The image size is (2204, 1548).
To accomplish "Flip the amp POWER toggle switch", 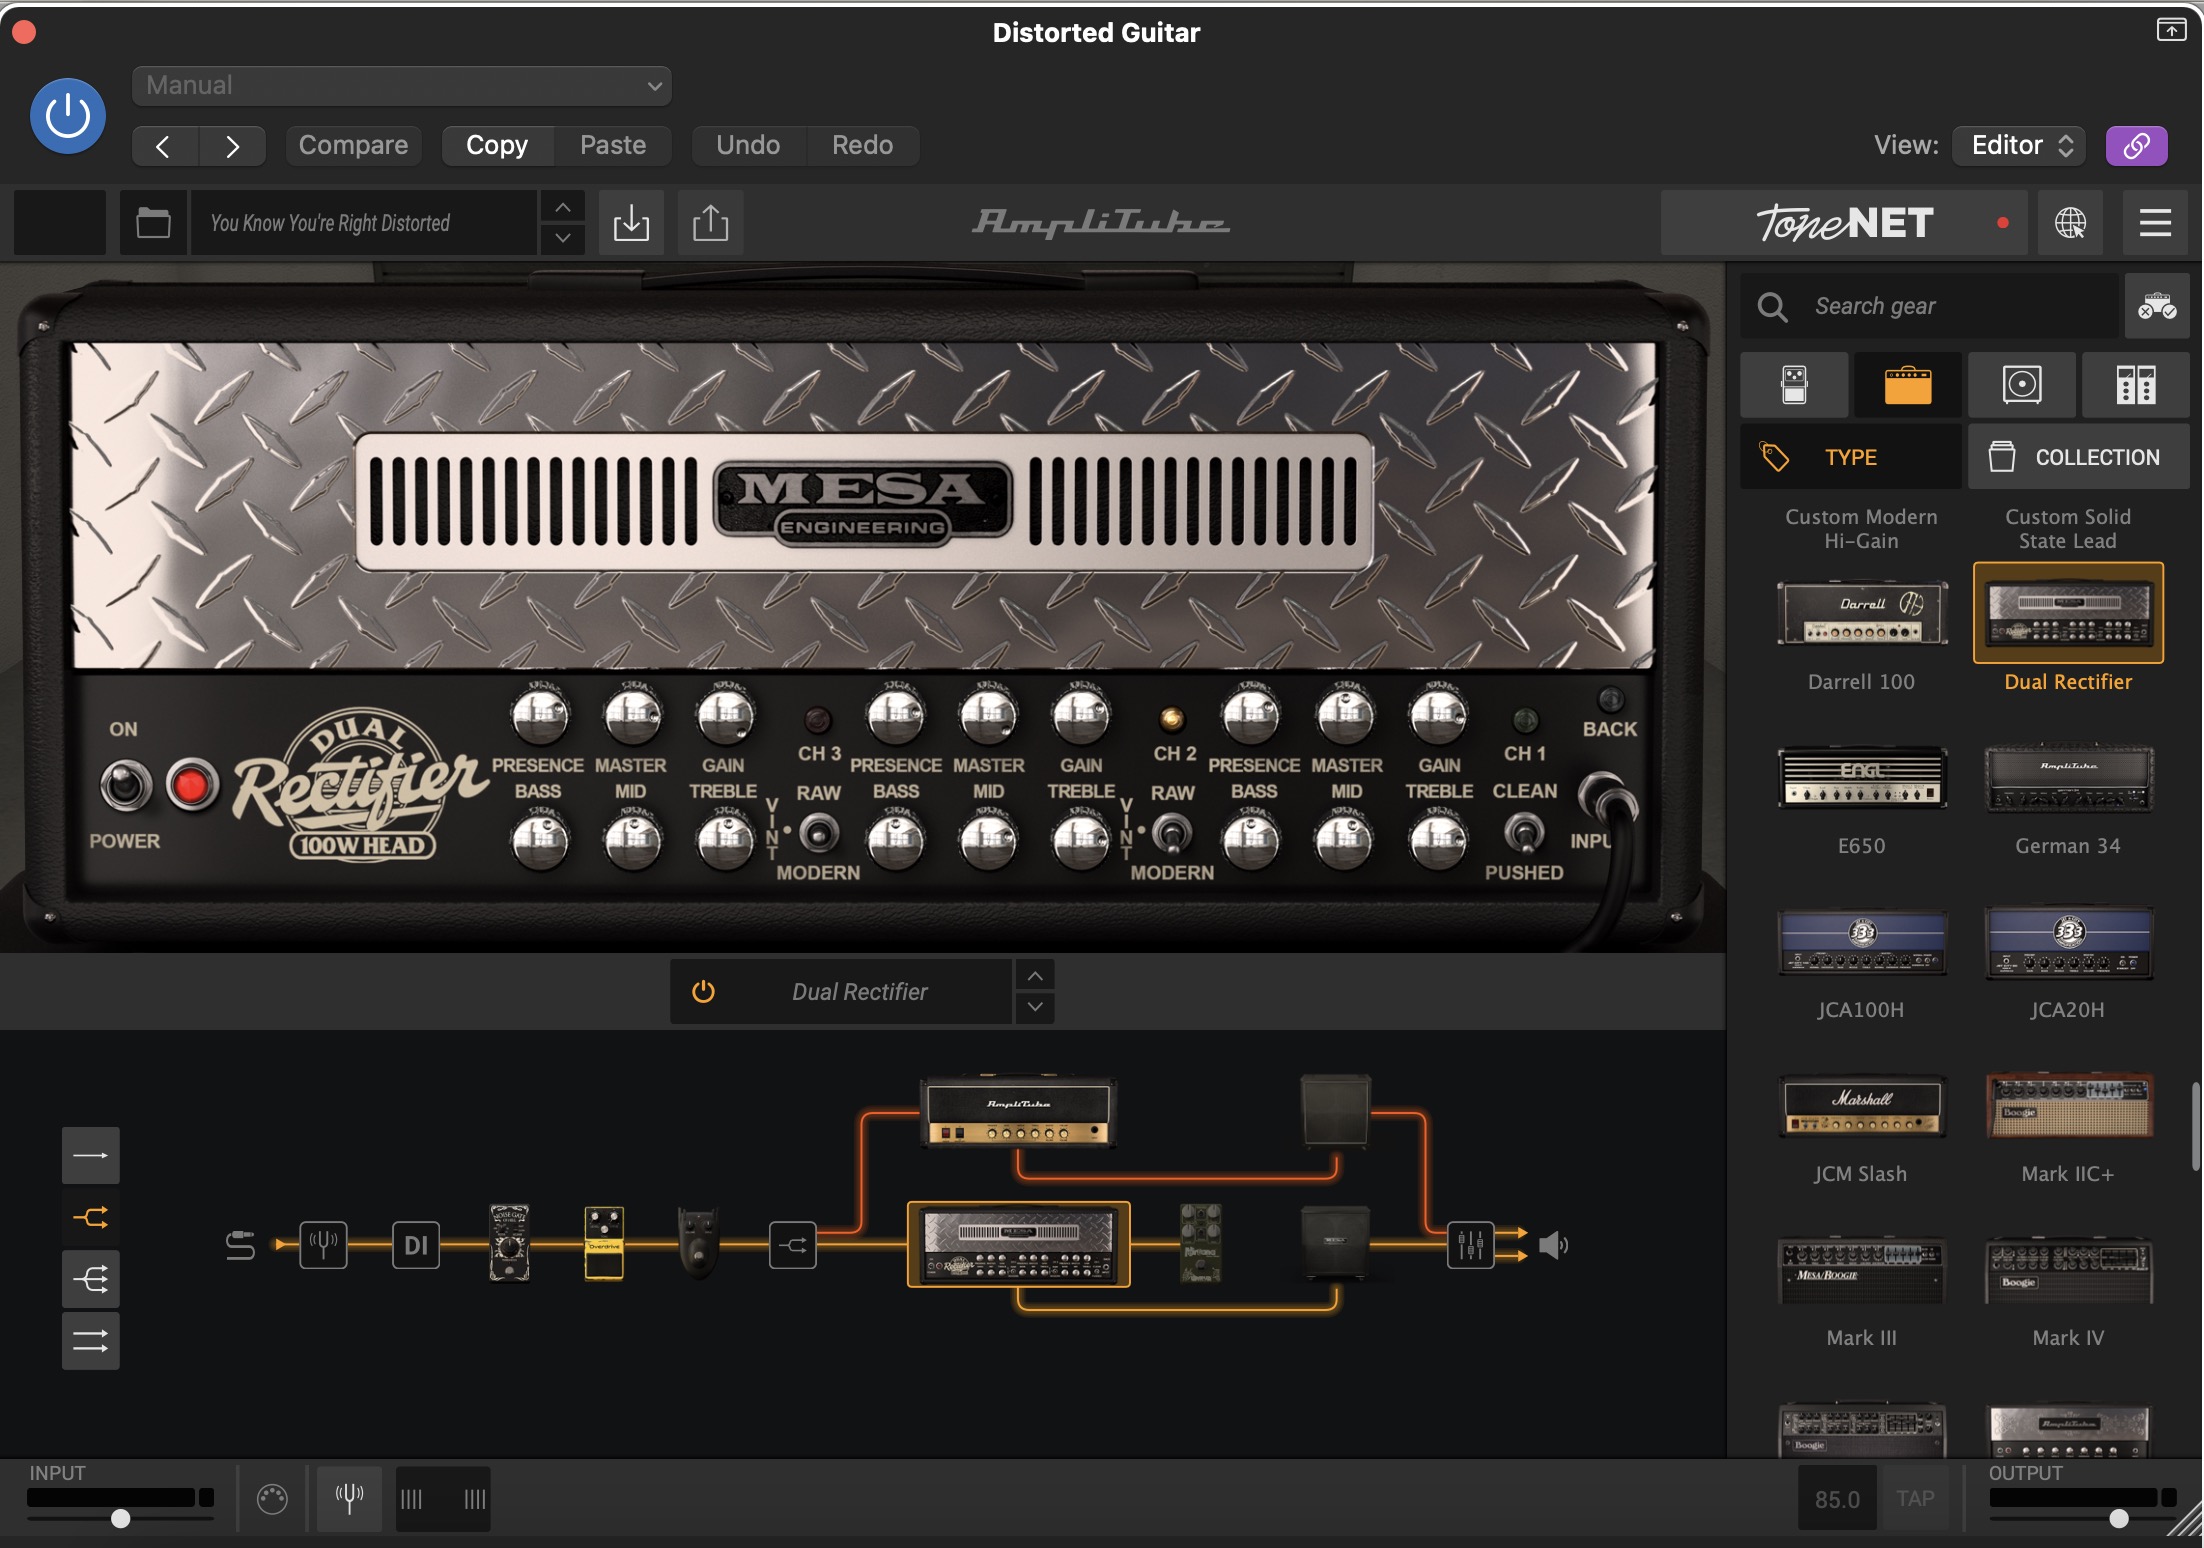I will [125, 785].
